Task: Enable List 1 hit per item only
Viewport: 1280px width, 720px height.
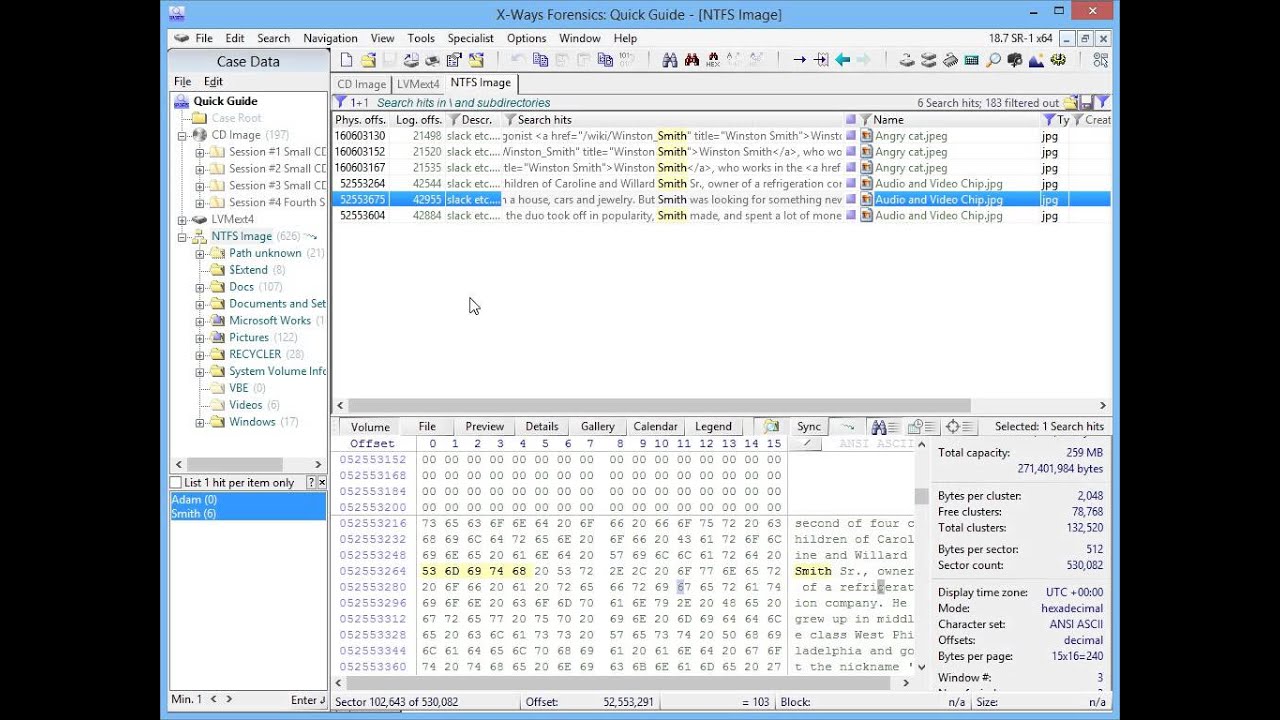Action: (176, 483)
